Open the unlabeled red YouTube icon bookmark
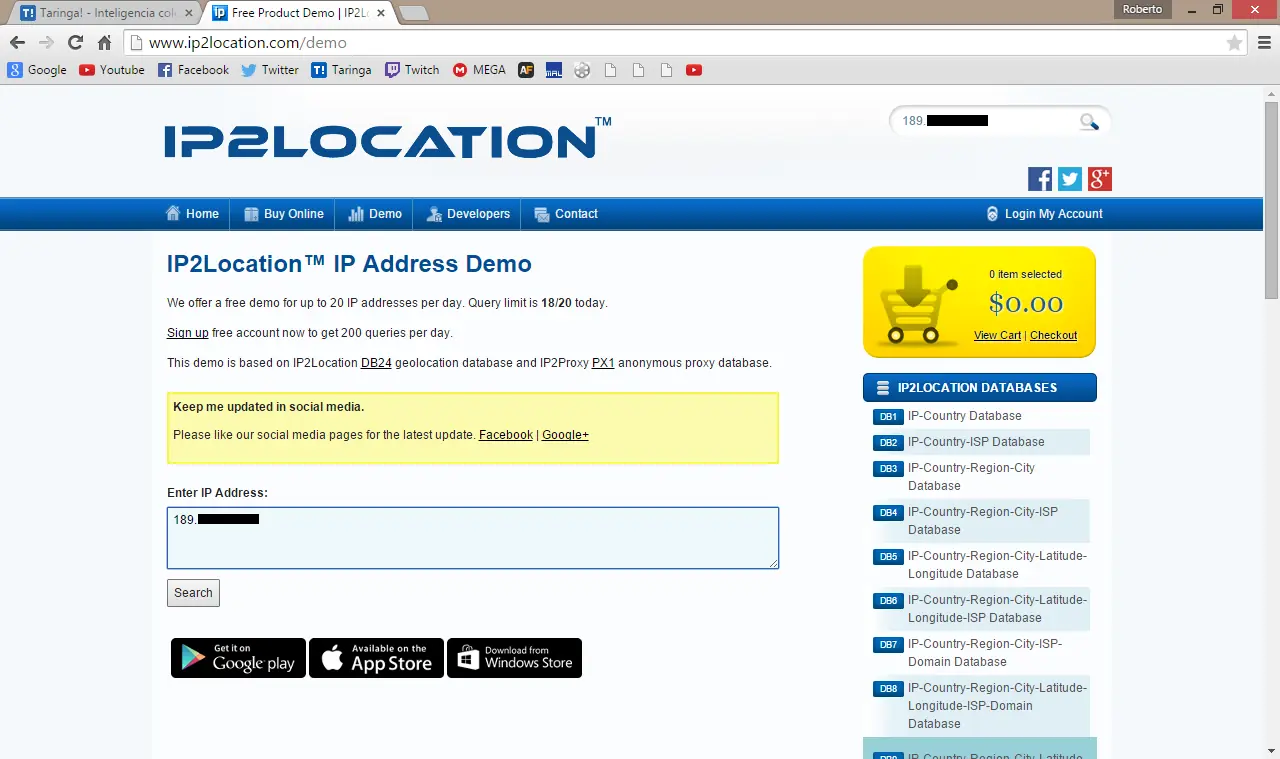Image resolution: width=1280 pixels, height=759 pixels. [694, 70]
